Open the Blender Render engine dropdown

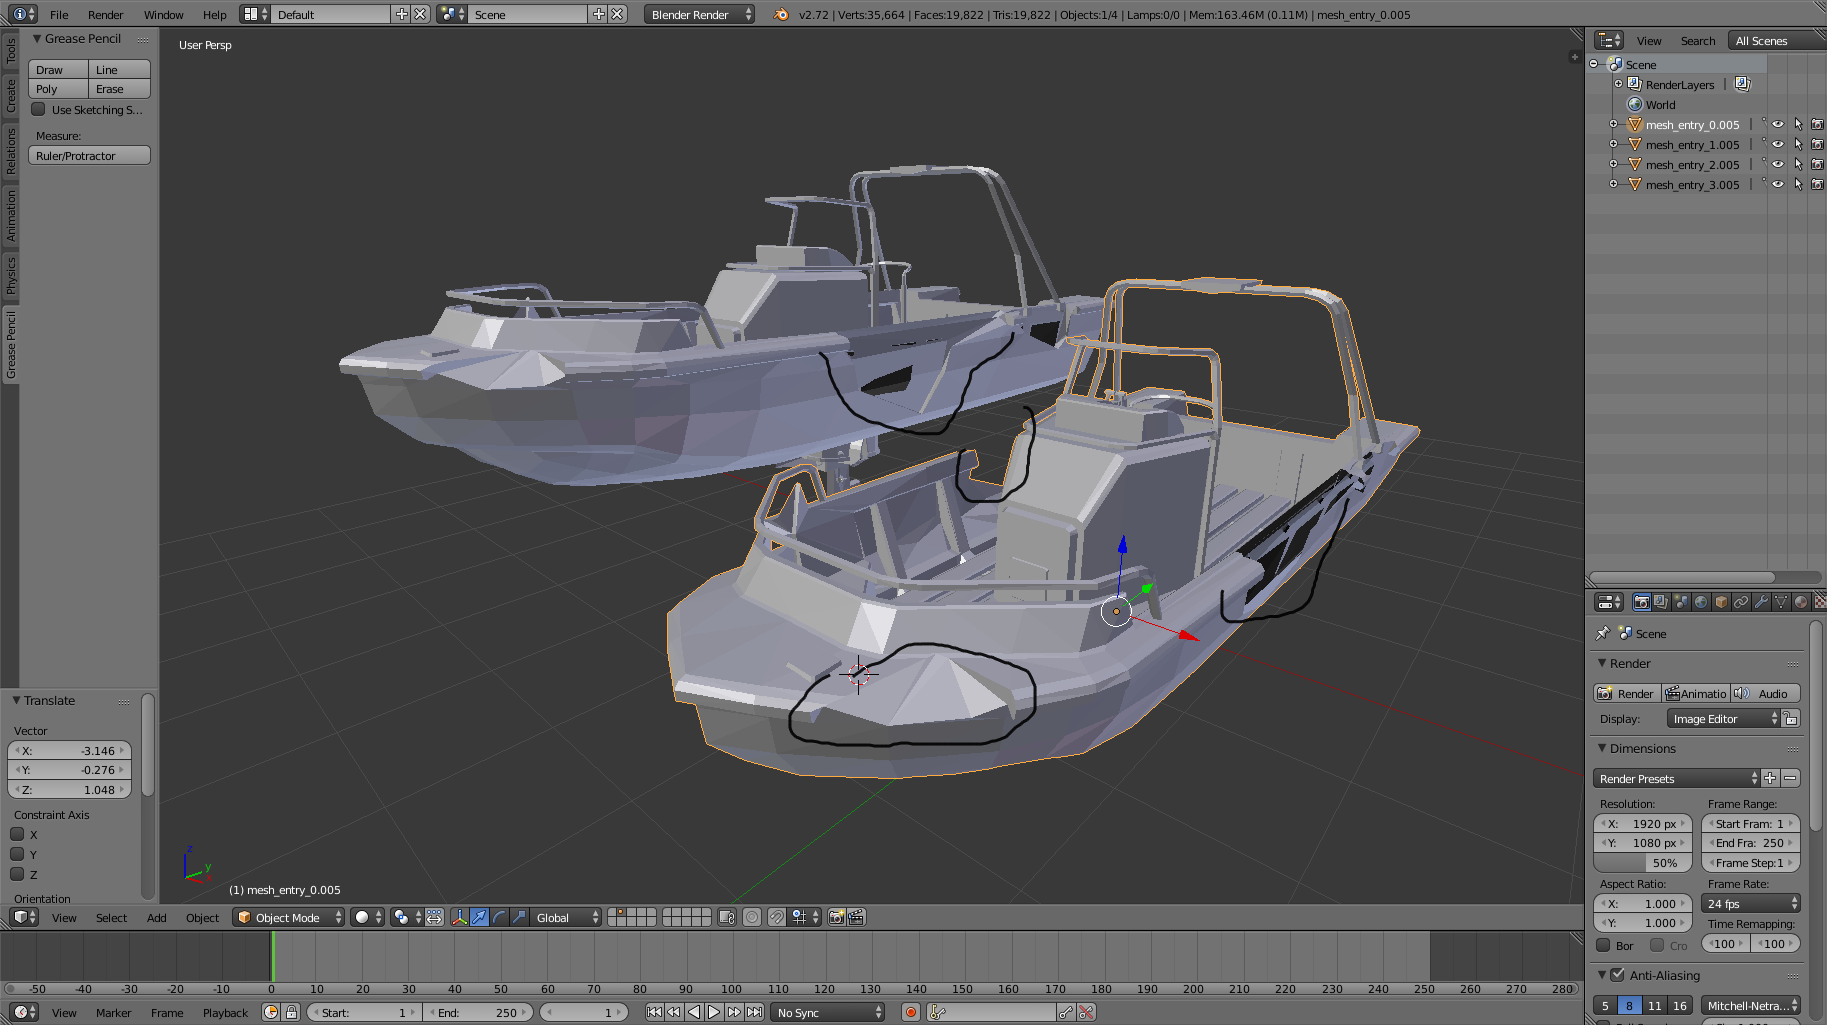(x=700, y=14)
